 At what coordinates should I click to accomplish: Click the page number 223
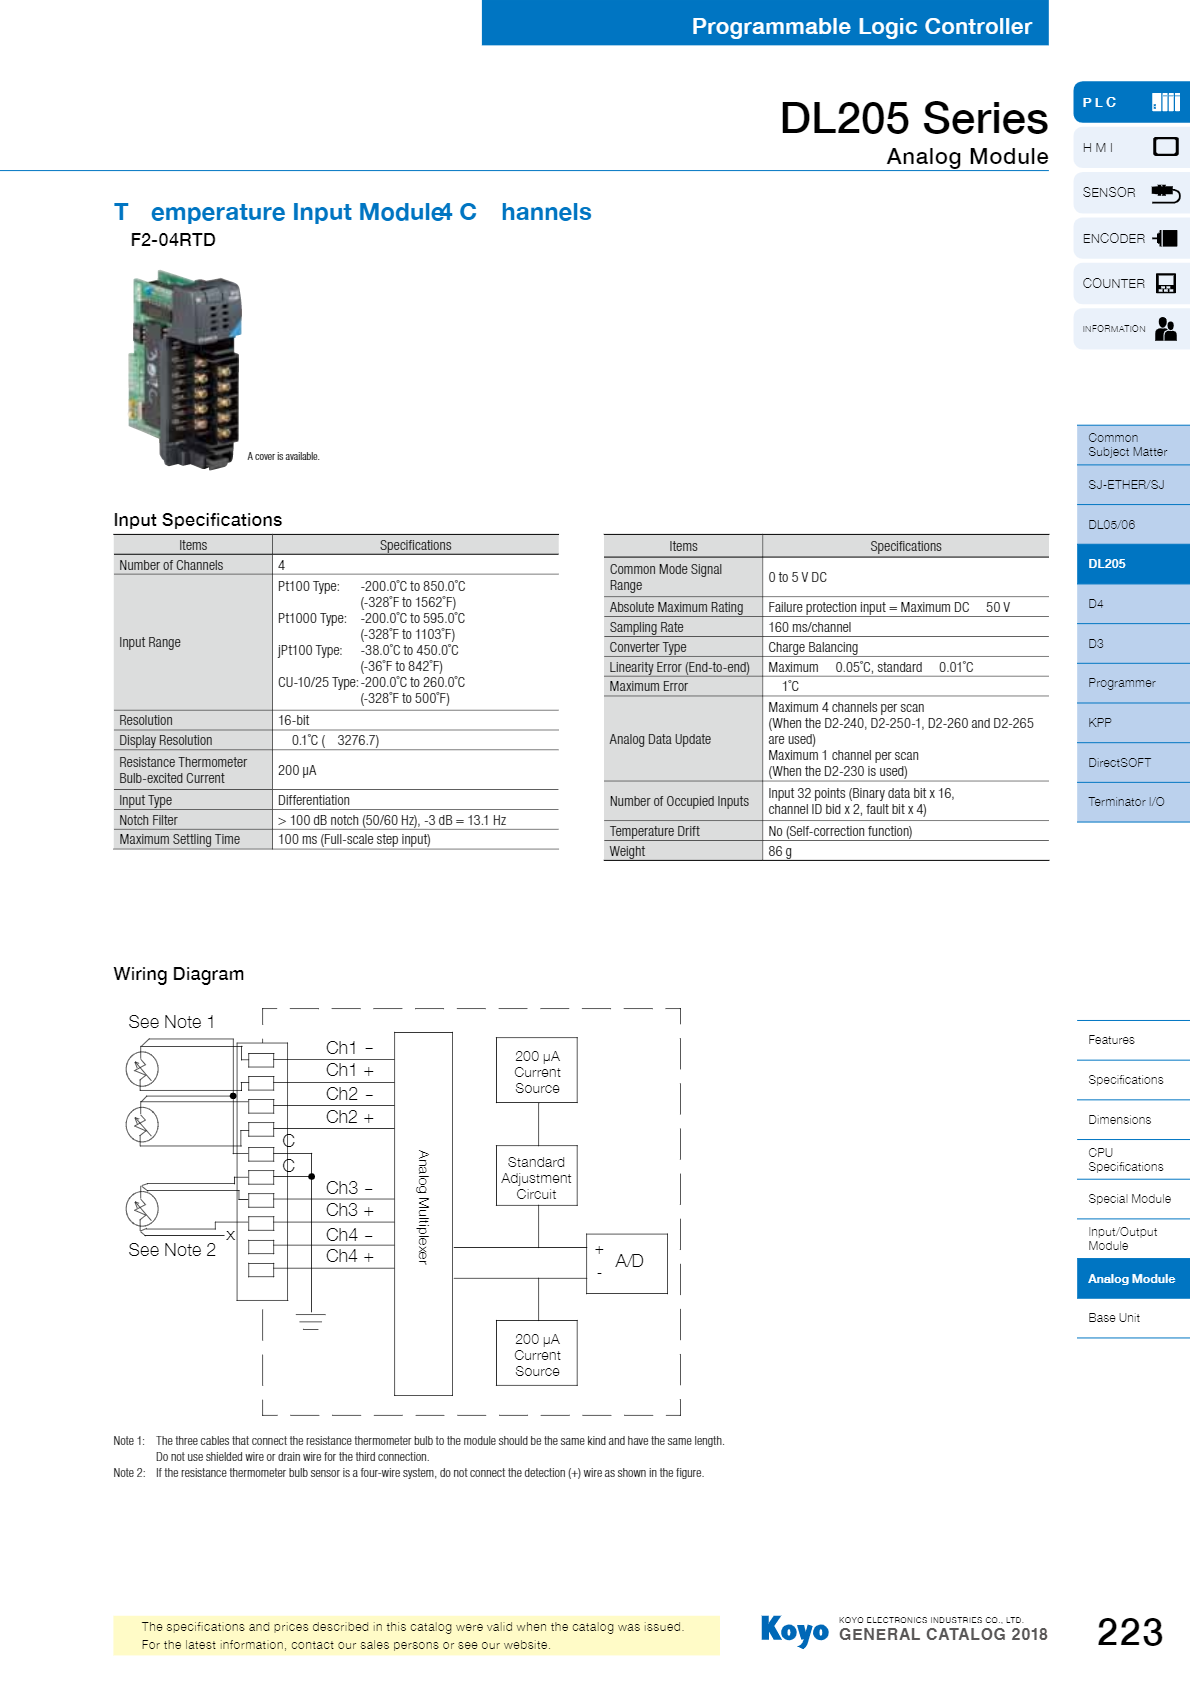(x=1130, y=1632)
